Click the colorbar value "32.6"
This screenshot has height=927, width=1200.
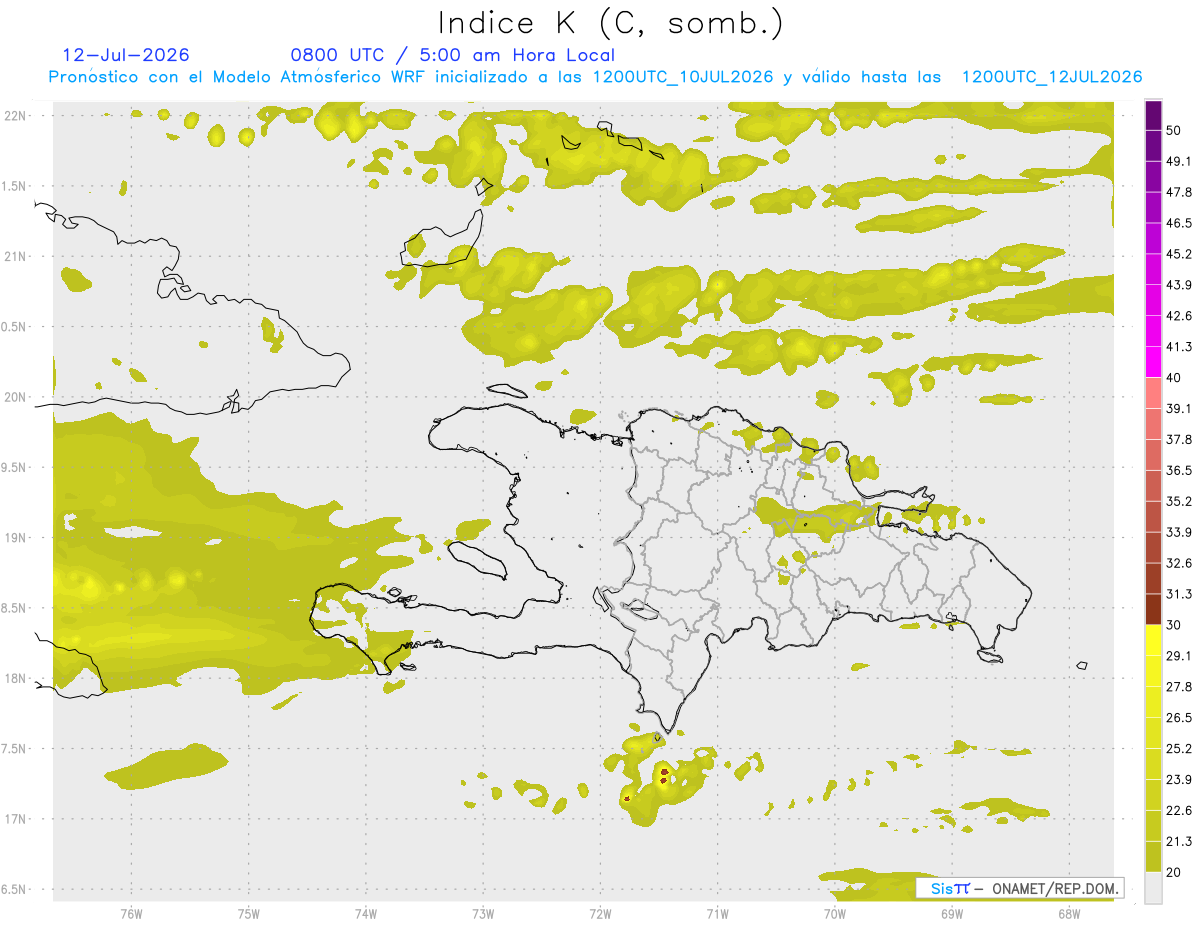pyautogui.click(x=1179, y=563)
